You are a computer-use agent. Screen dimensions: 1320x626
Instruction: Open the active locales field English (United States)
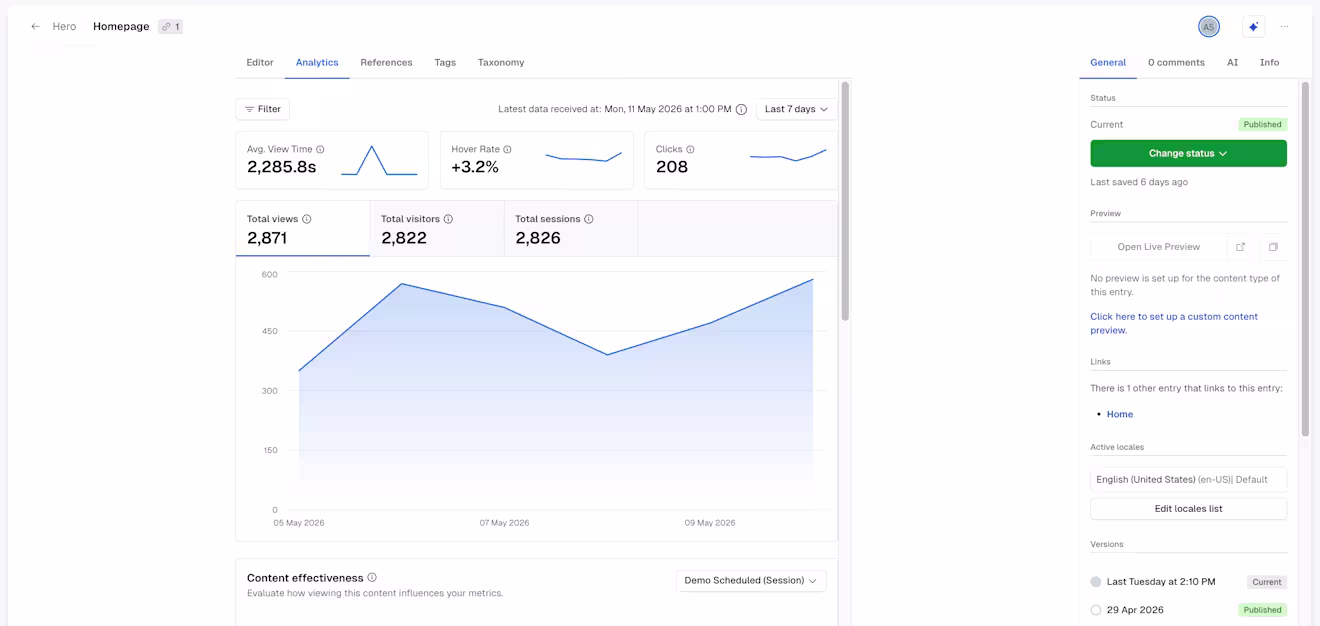[x=1188, y=479]
